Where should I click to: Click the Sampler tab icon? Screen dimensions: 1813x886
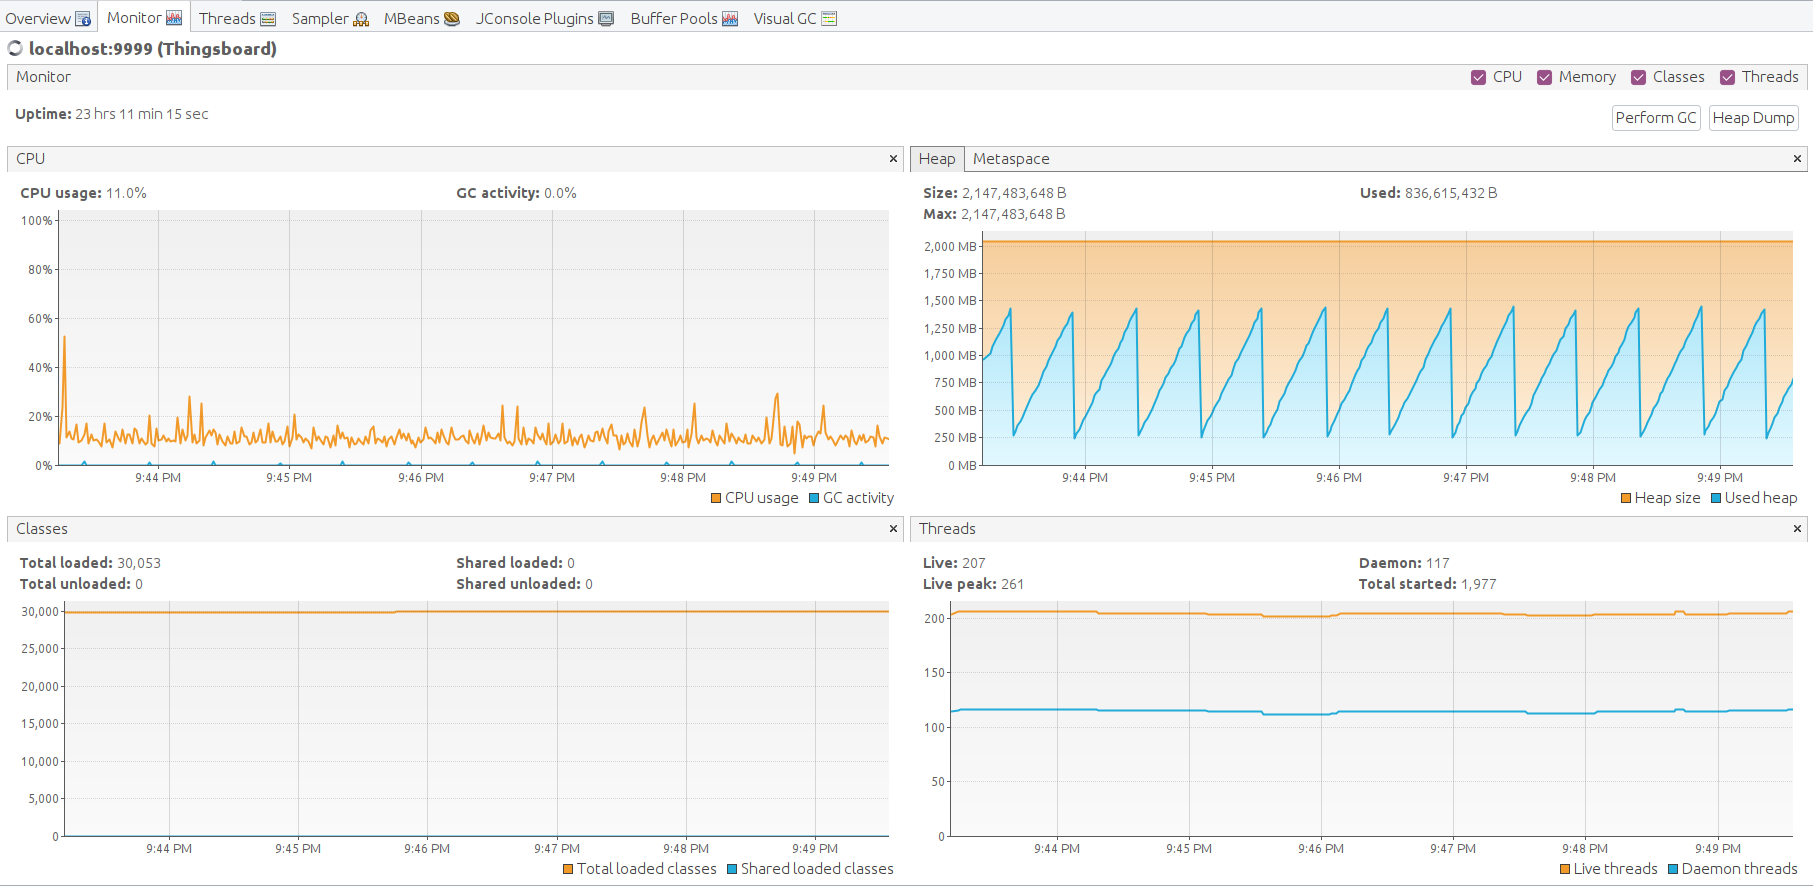(x=361, y=19)
